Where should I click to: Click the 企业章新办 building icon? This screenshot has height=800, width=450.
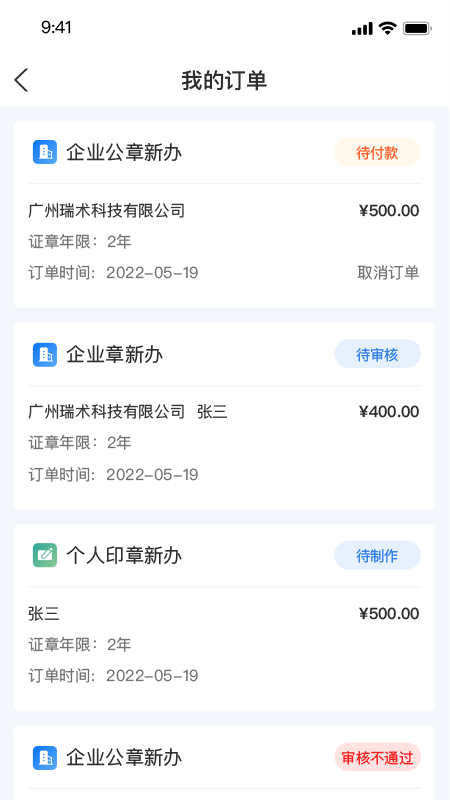45,354
